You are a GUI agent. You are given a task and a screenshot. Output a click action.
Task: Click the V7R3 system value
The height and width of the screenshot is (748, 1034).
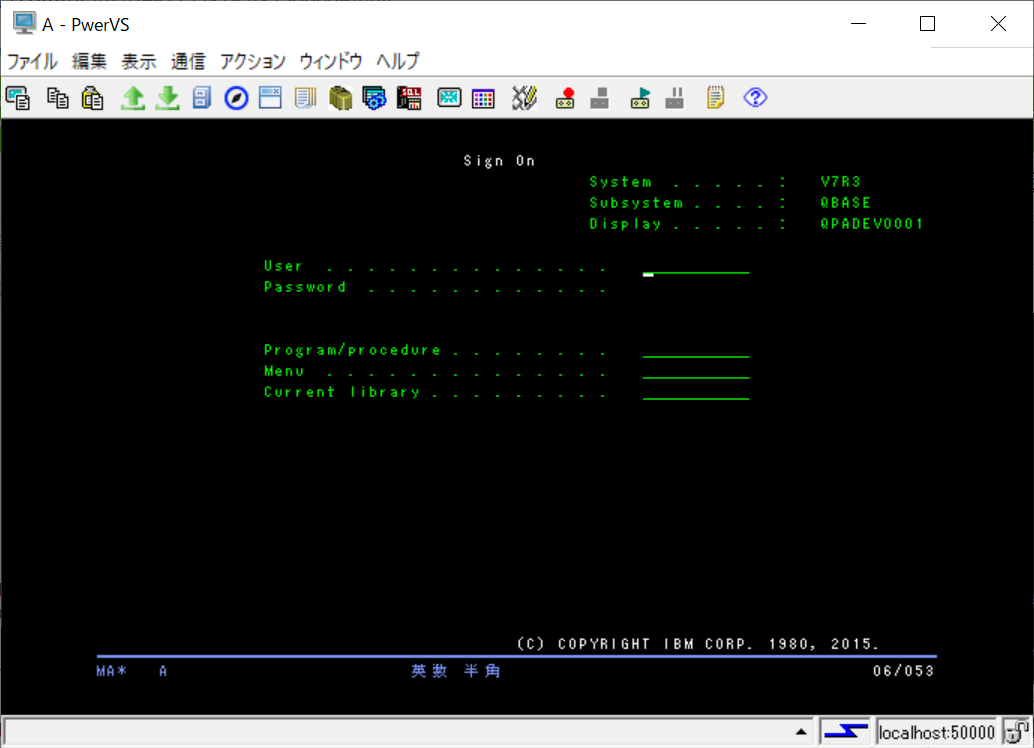click(841, 181)
